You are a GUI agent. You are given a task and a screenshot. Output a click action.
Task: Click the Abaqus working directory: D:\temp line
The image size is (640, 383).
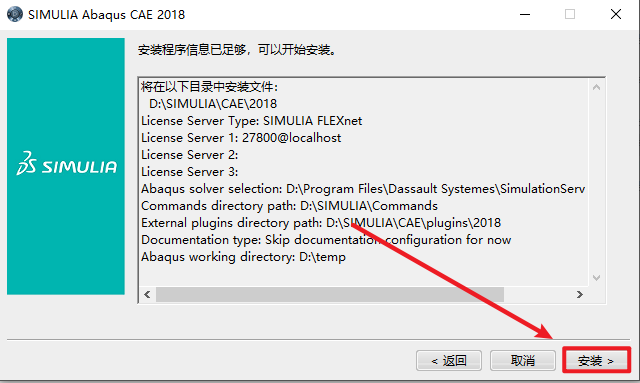[243, 257]
